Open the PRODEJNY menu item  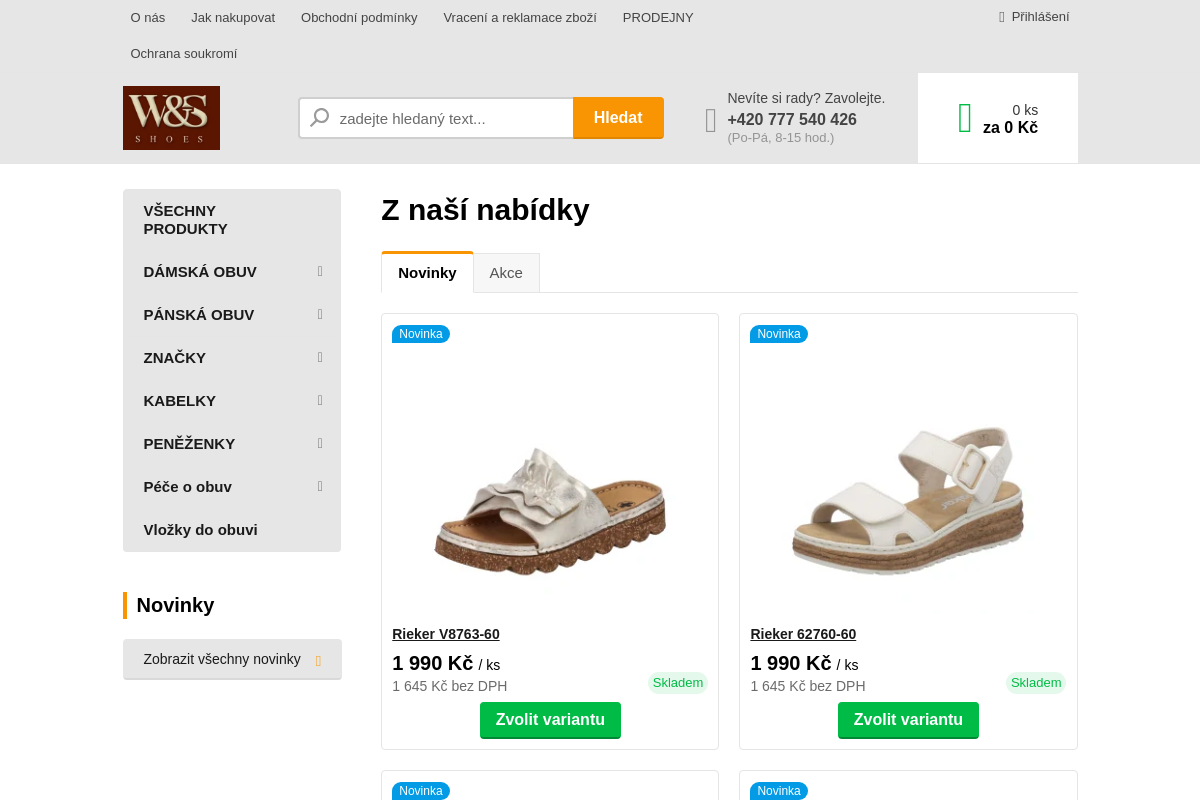[x=657, y=17]
